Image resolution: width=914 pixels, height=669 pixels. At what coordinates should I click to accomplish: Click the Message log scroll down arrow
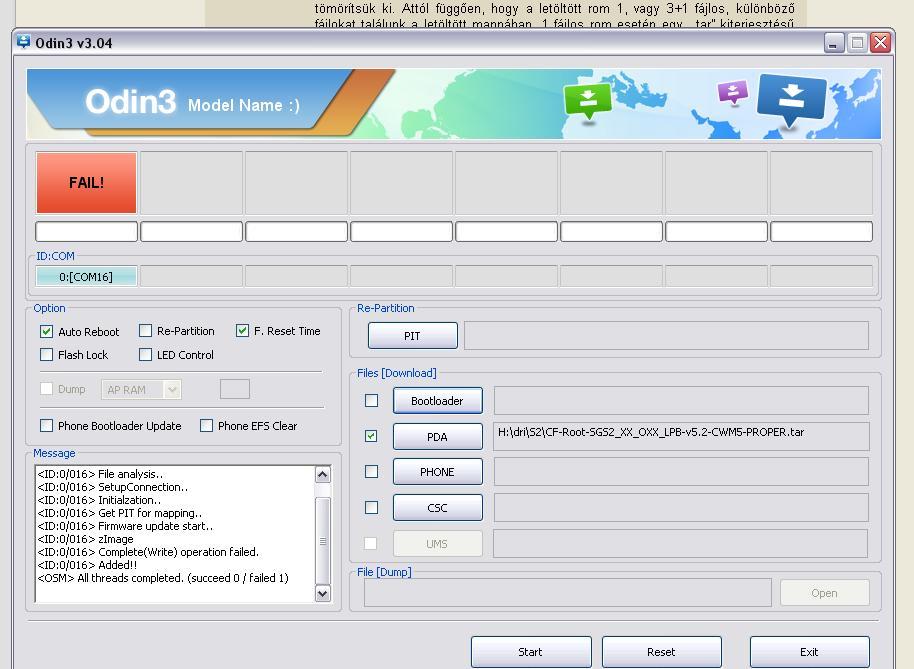click(x=322, y=593)
